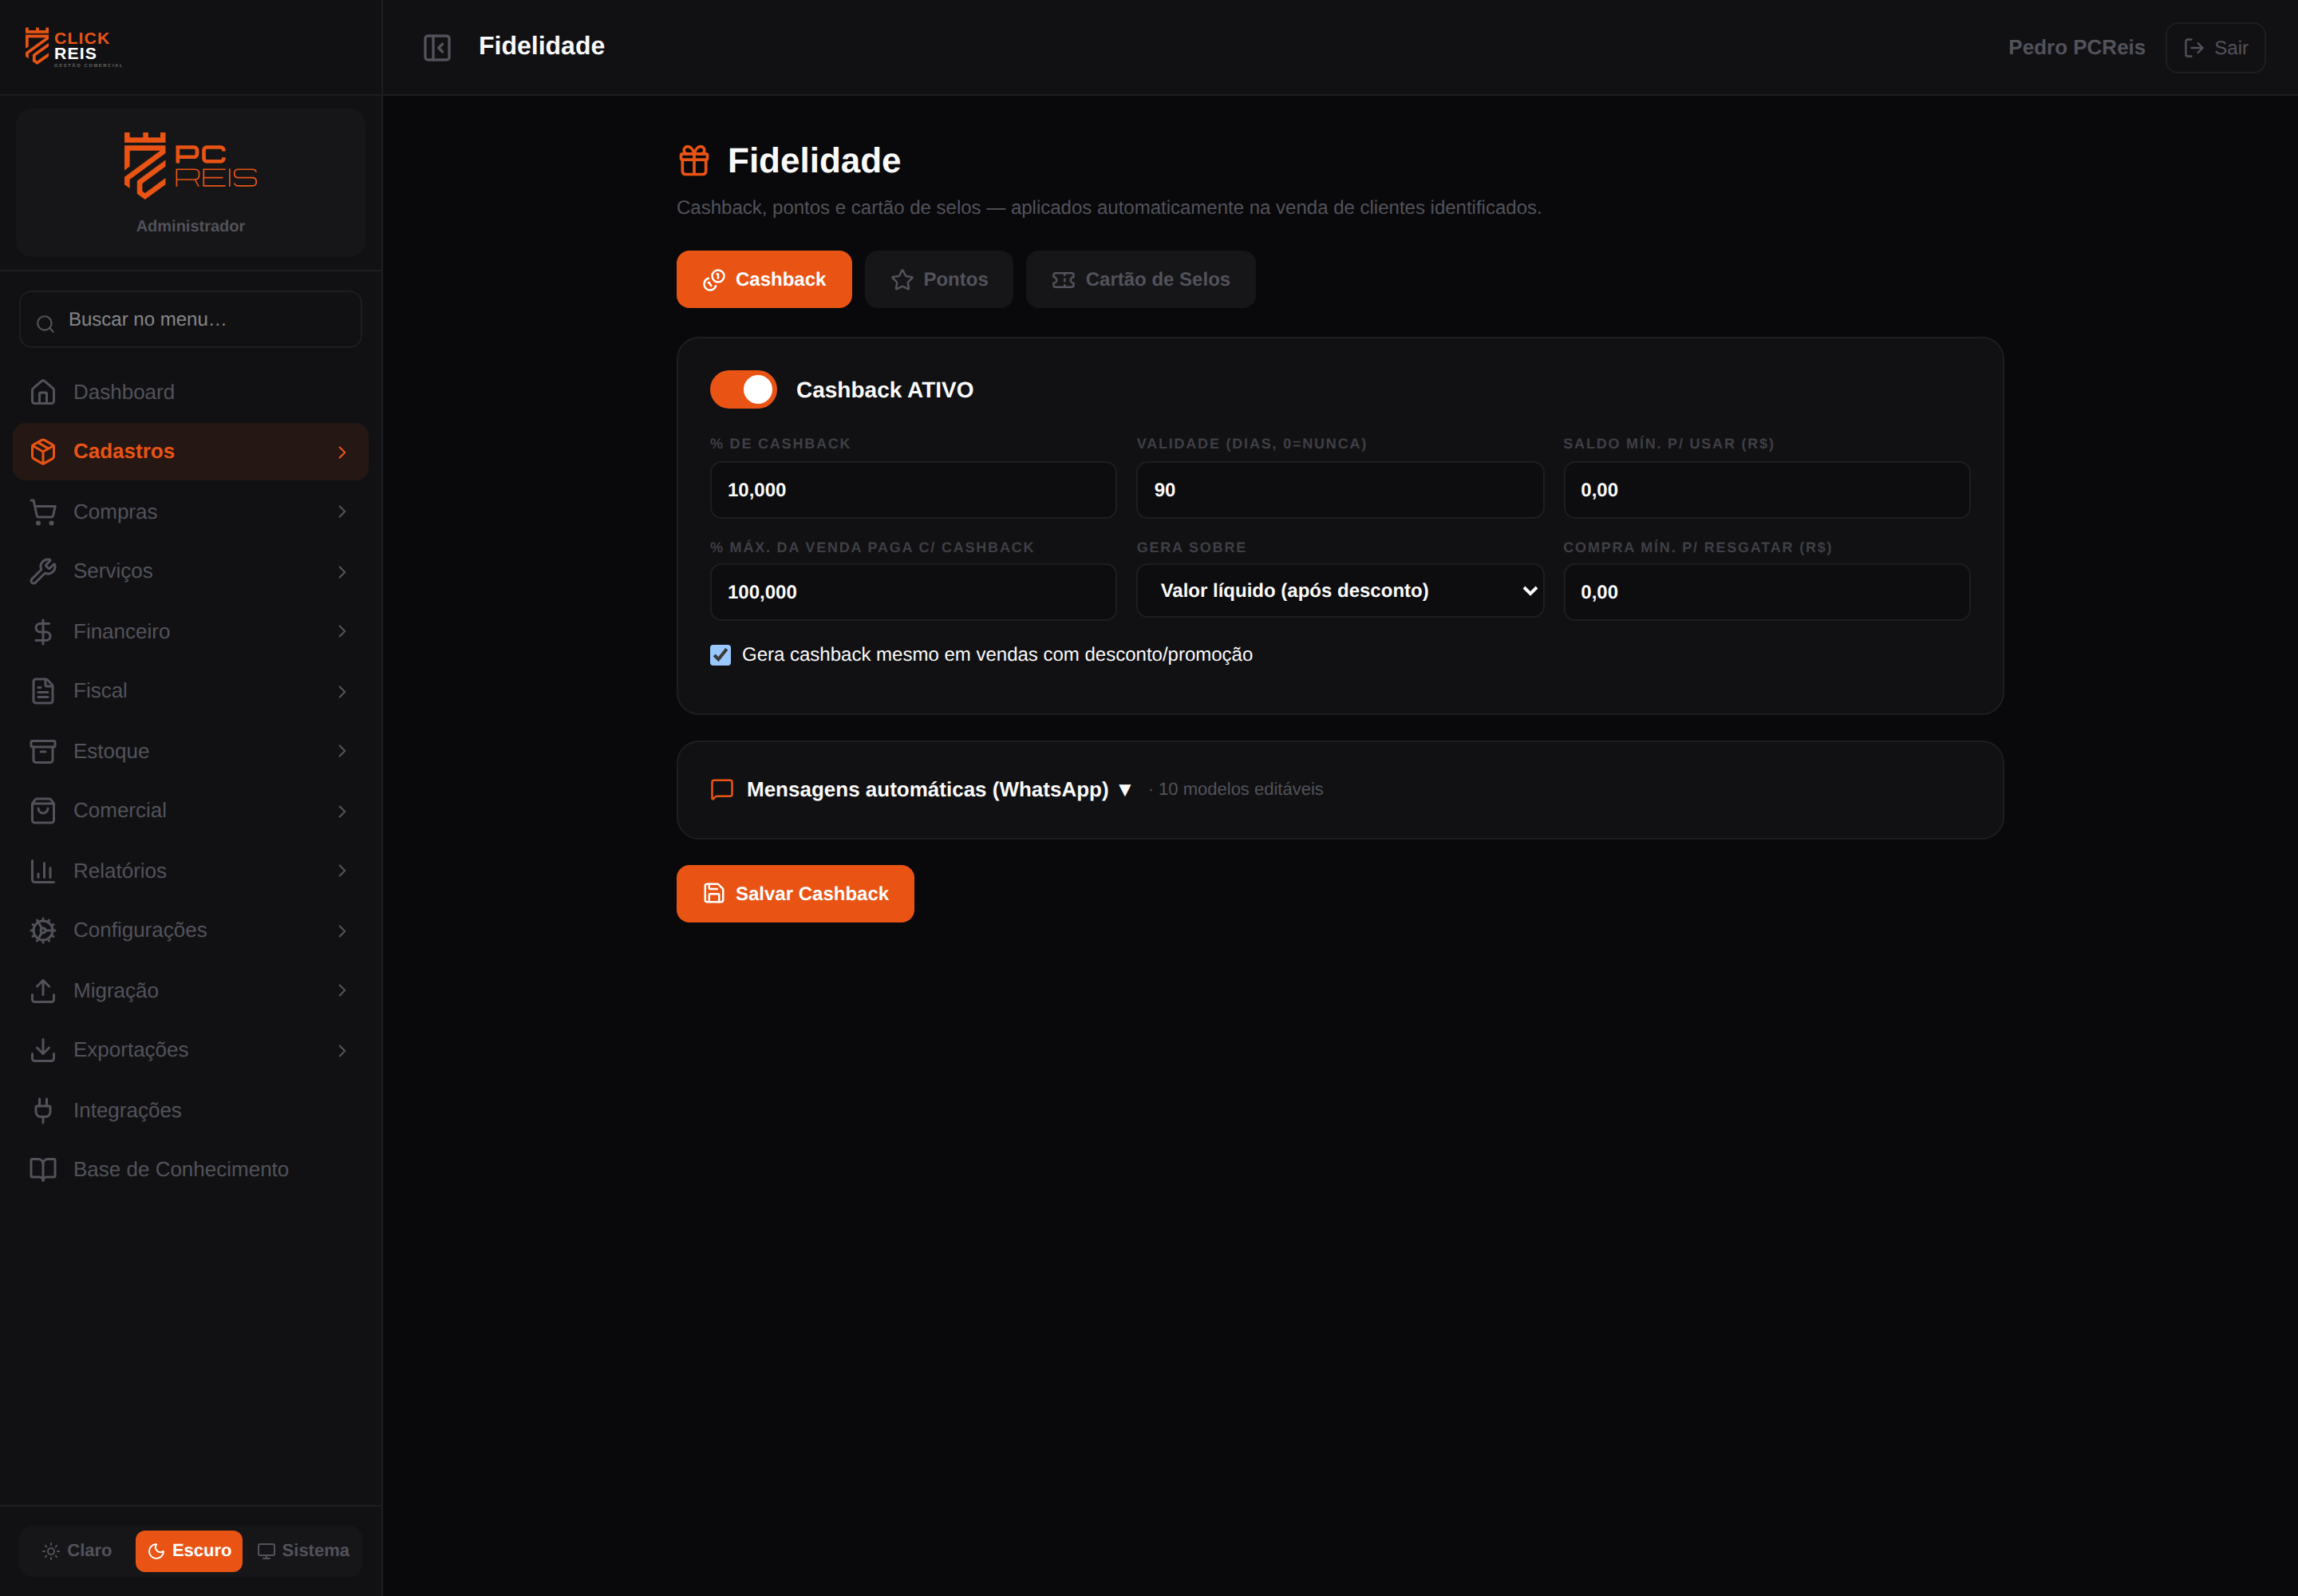Click the Configurações gear icon
Screen dimensions: 2298x1596
click(43, 930)
